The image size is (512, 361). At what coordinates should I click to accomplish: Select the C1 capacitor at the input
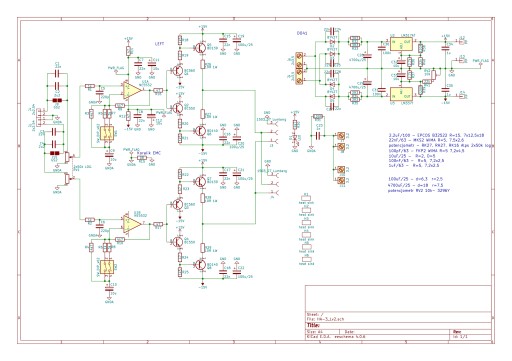(x=57, y=74)
